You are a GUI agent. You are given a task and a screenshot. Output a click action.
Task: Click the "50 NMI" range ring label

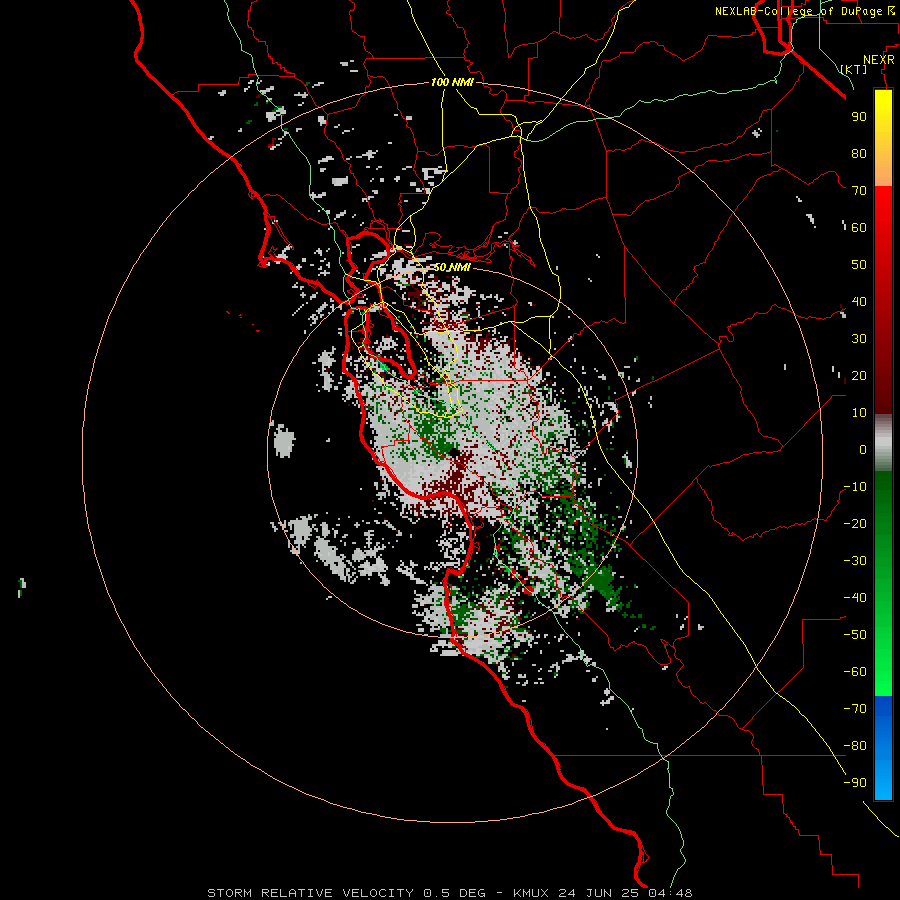pos(451,267)
